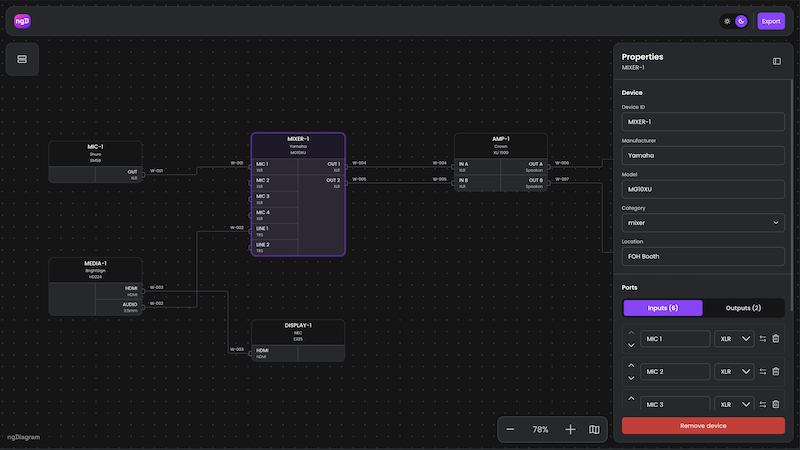Click the W-004 wire label near MIXER-1
Viewport: 800px width, 450px height.
(x=359, y=163)
